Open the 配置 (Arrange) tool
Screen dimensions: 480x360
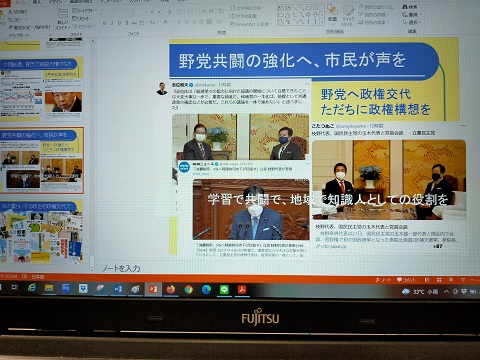click(x=332, y=14)
